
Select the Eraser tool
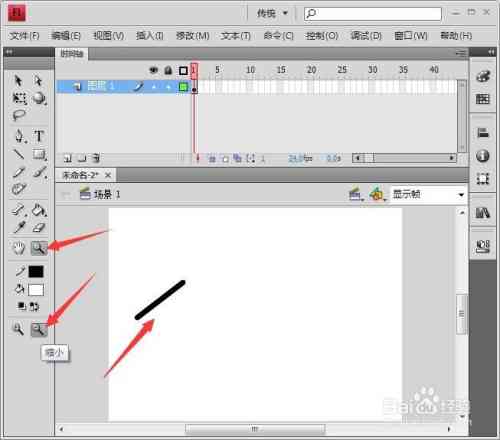pyautogui.click(x=39, y=228)
